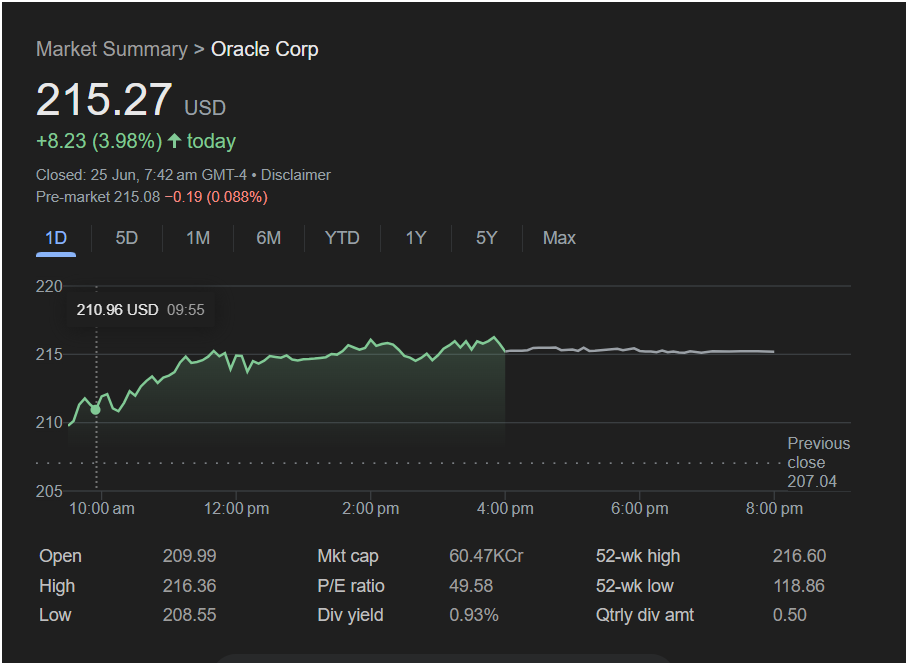Viewport: 908px width, 665px height.
Task: Click the 52-wk high label
Action: [x=638, y=556]
